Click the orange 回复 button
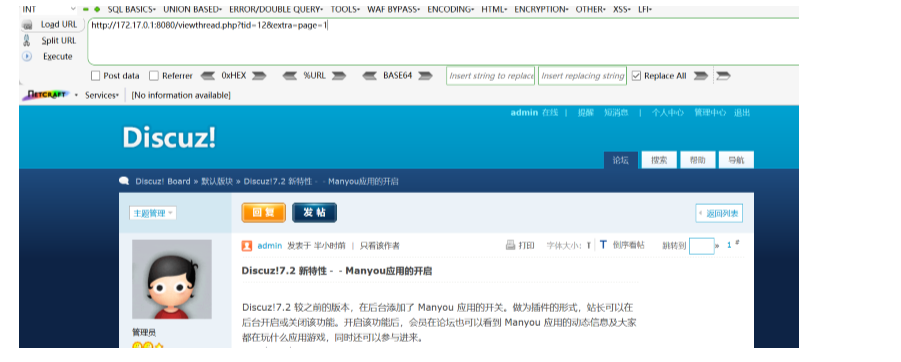The width and height of the screenshot is (901, 362). click(x=264, y=213)
